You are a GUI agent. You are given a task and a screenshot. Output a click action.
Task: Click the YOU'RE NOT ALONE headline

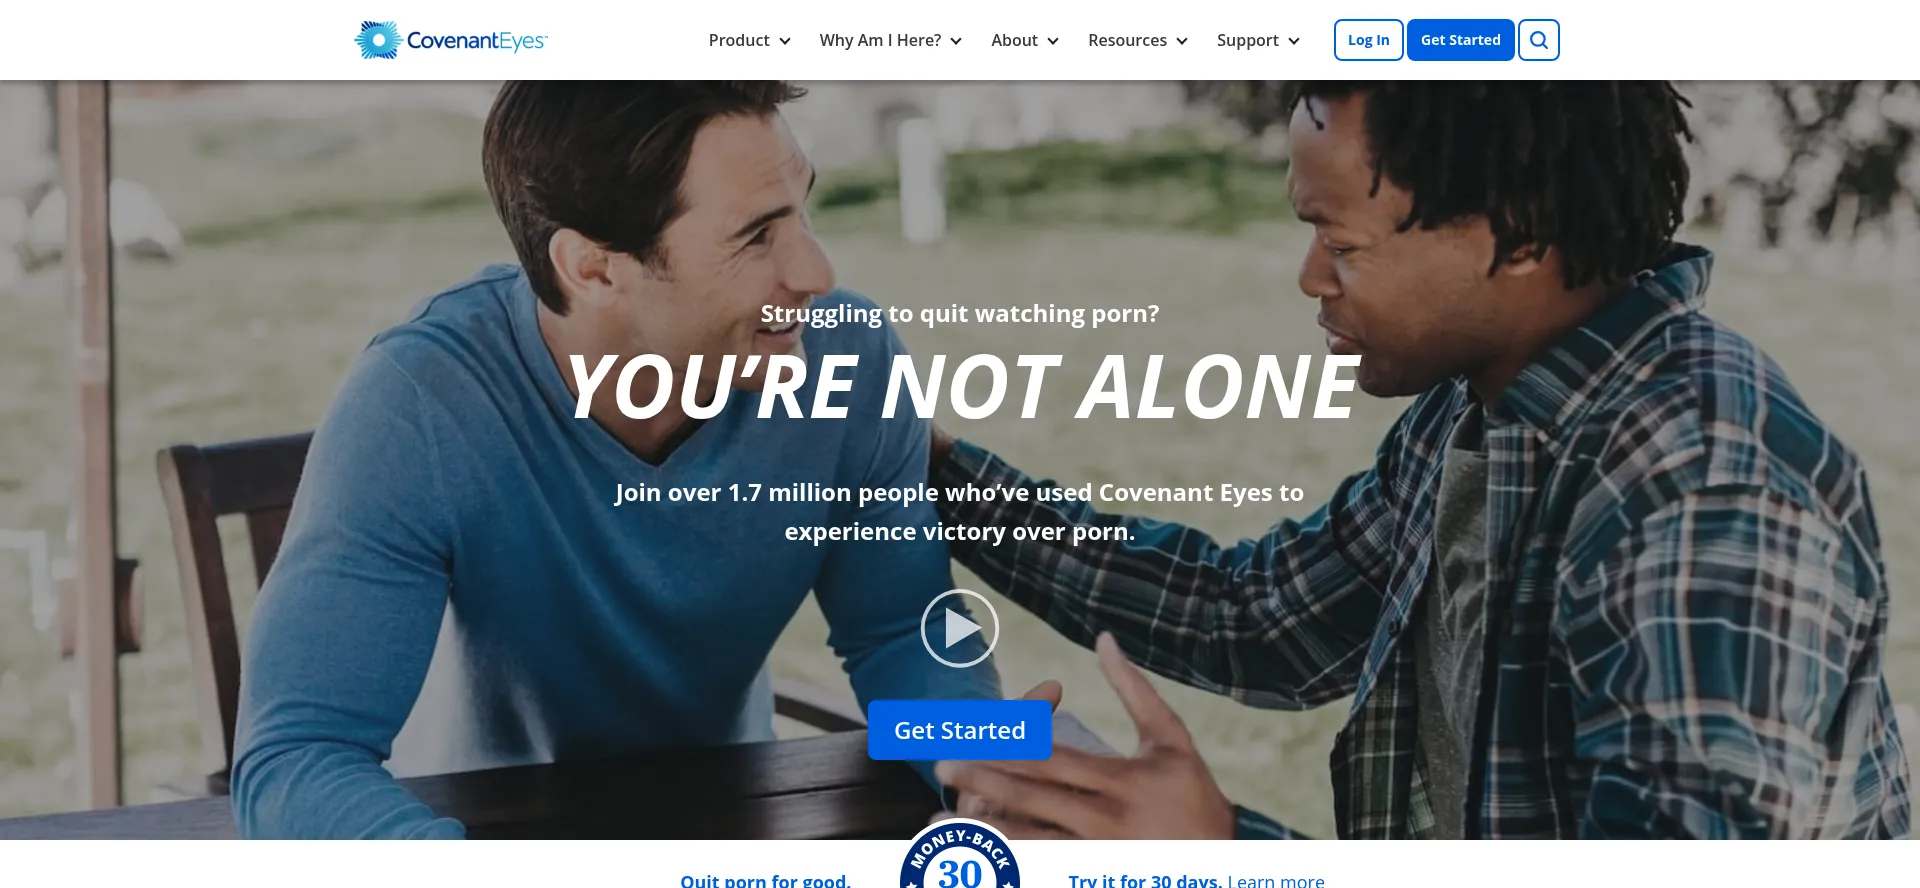pyautogui.click(x=962, y=387)
